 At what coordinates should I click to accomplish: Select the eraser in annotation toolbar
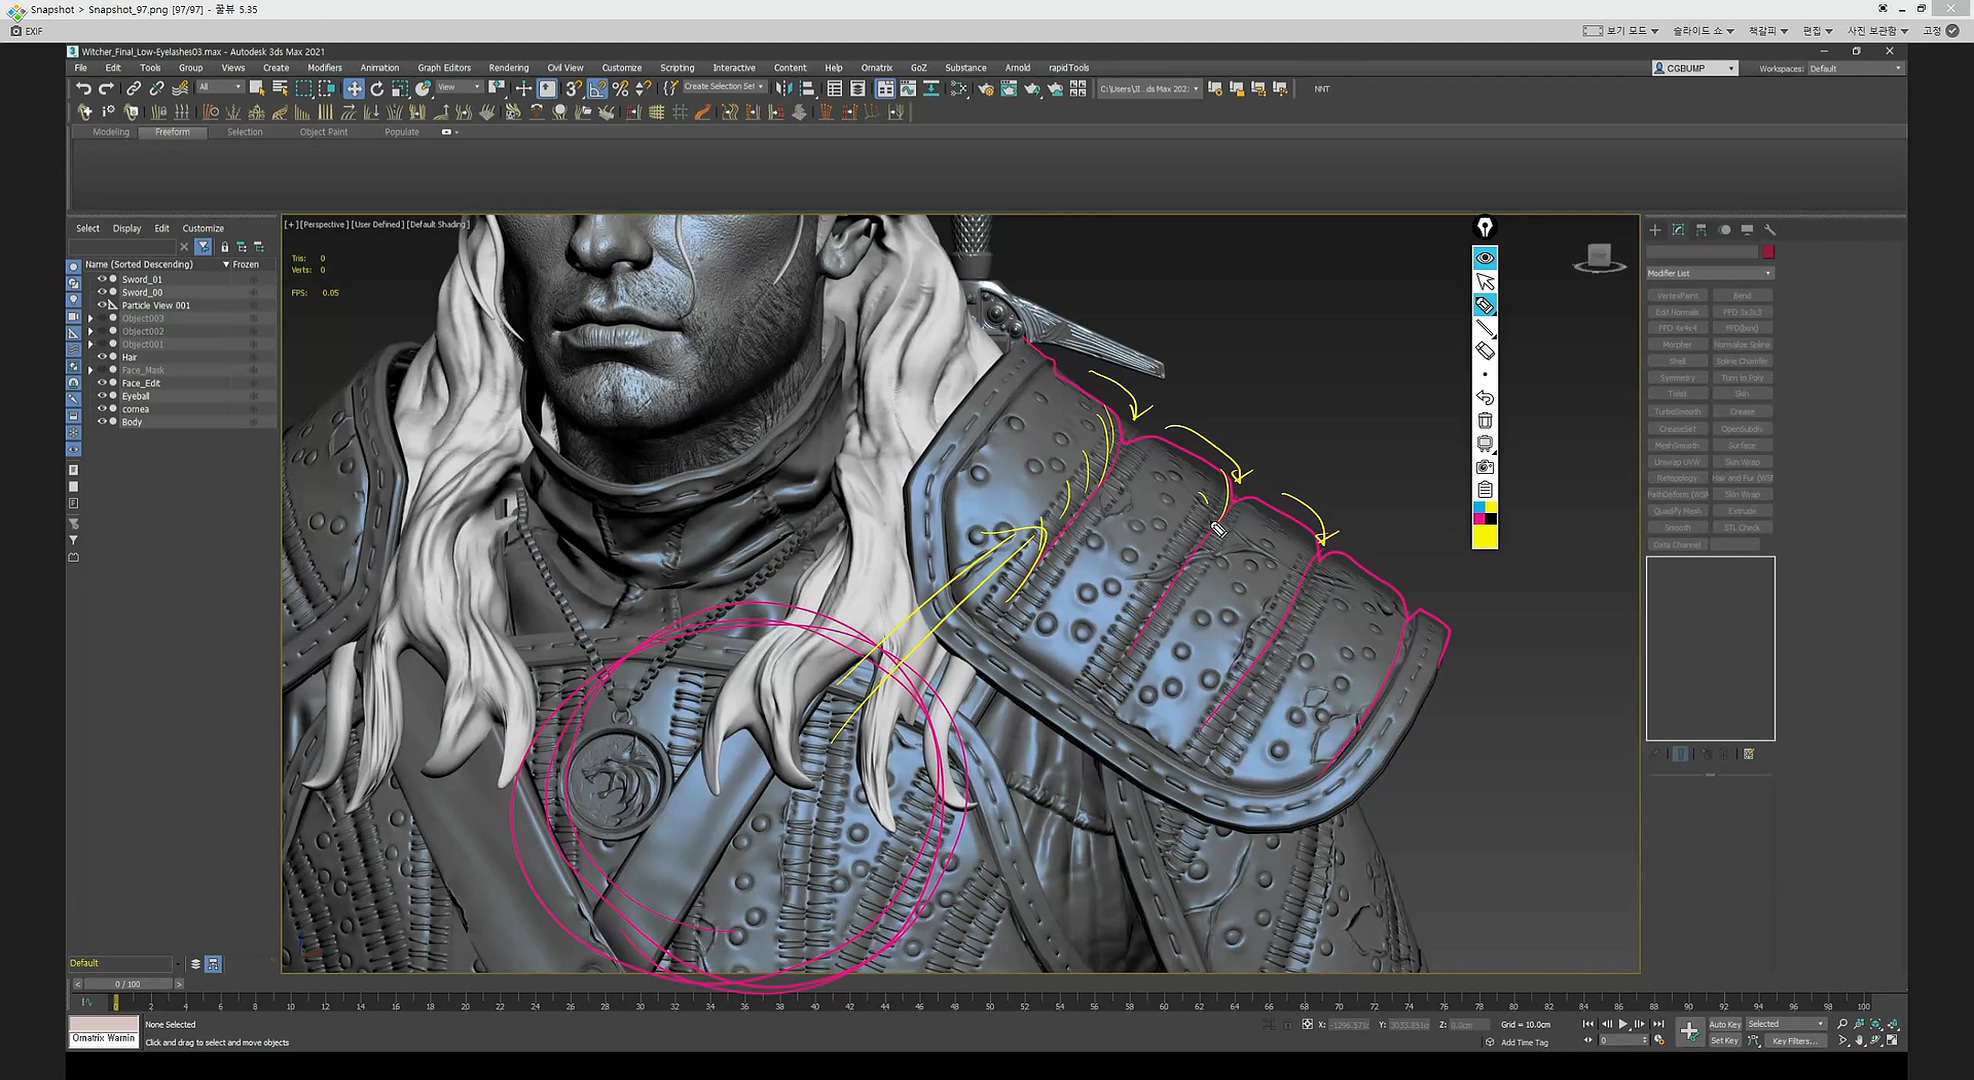tap(1485, 351)
